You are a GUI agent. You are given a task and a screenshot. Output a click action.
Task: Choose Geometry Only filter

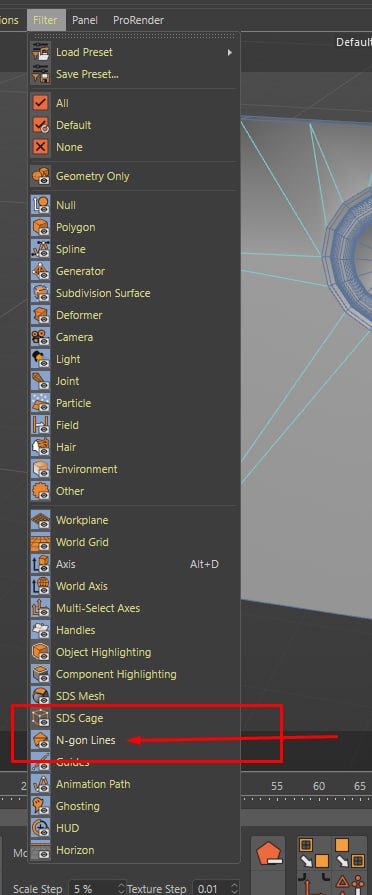click(x=134, y=176)
